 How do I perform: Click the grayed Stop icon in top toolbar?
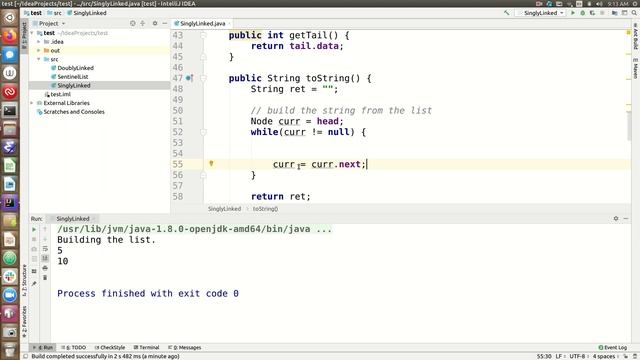[x=602, y=13]
